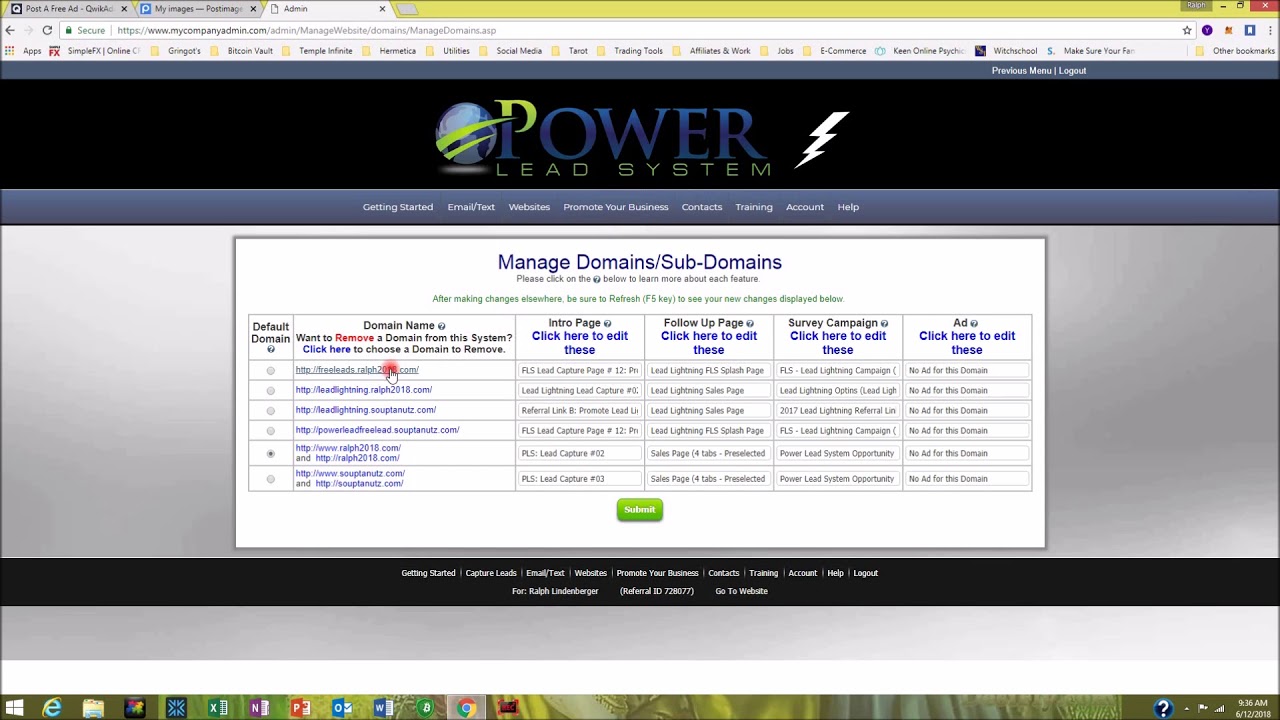
Task: Launch Internet Explorer from the taskbar
Action: (52, 708)
